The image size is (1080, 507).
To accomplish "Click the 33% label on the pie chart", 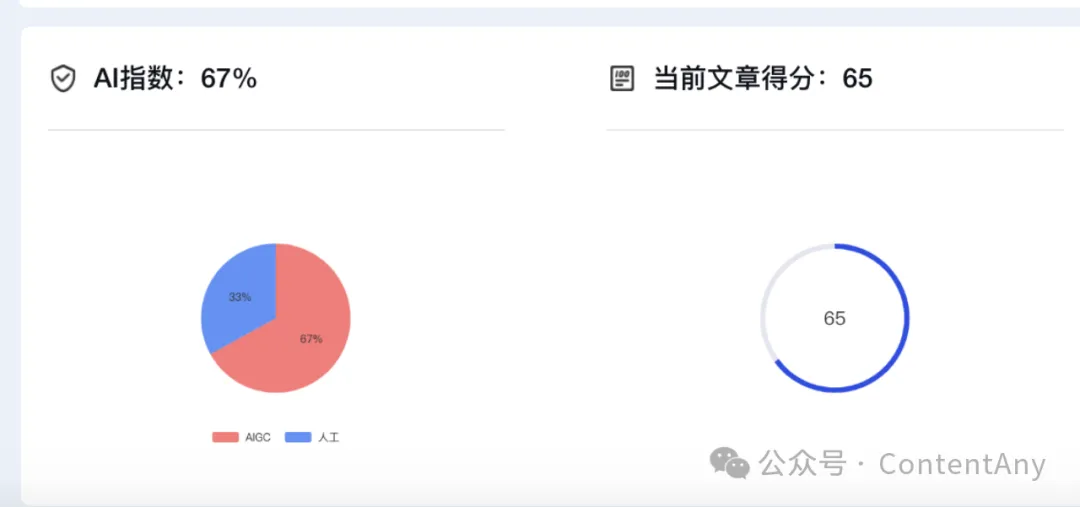I will 240,297.
